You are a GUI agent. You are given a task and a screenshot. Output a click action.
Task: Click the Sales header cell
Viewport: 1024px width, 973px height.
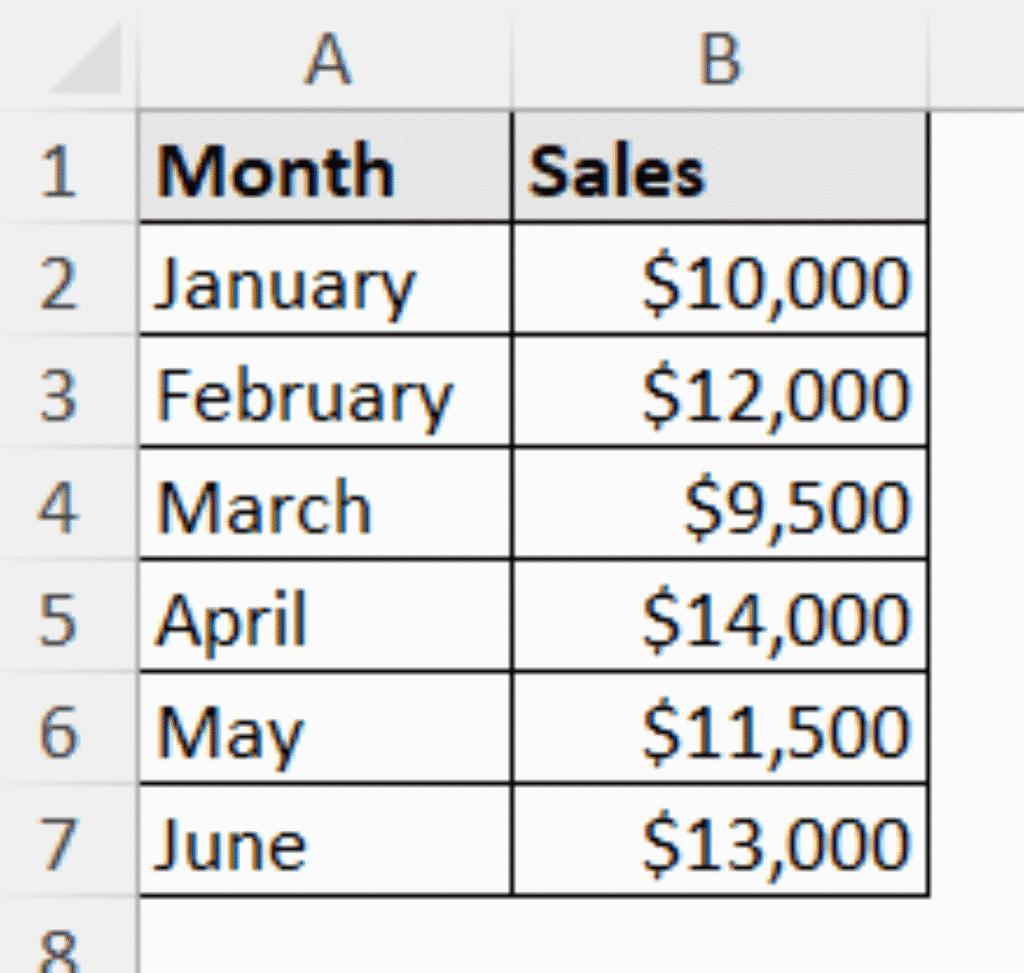click(x=719, y=169)
